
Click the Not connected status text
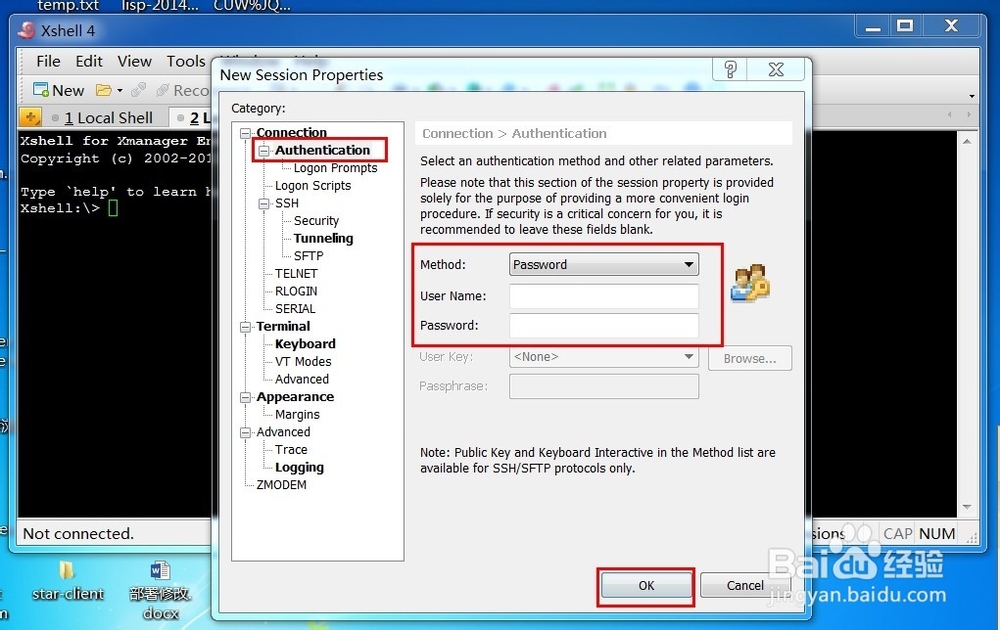point(78,534)
